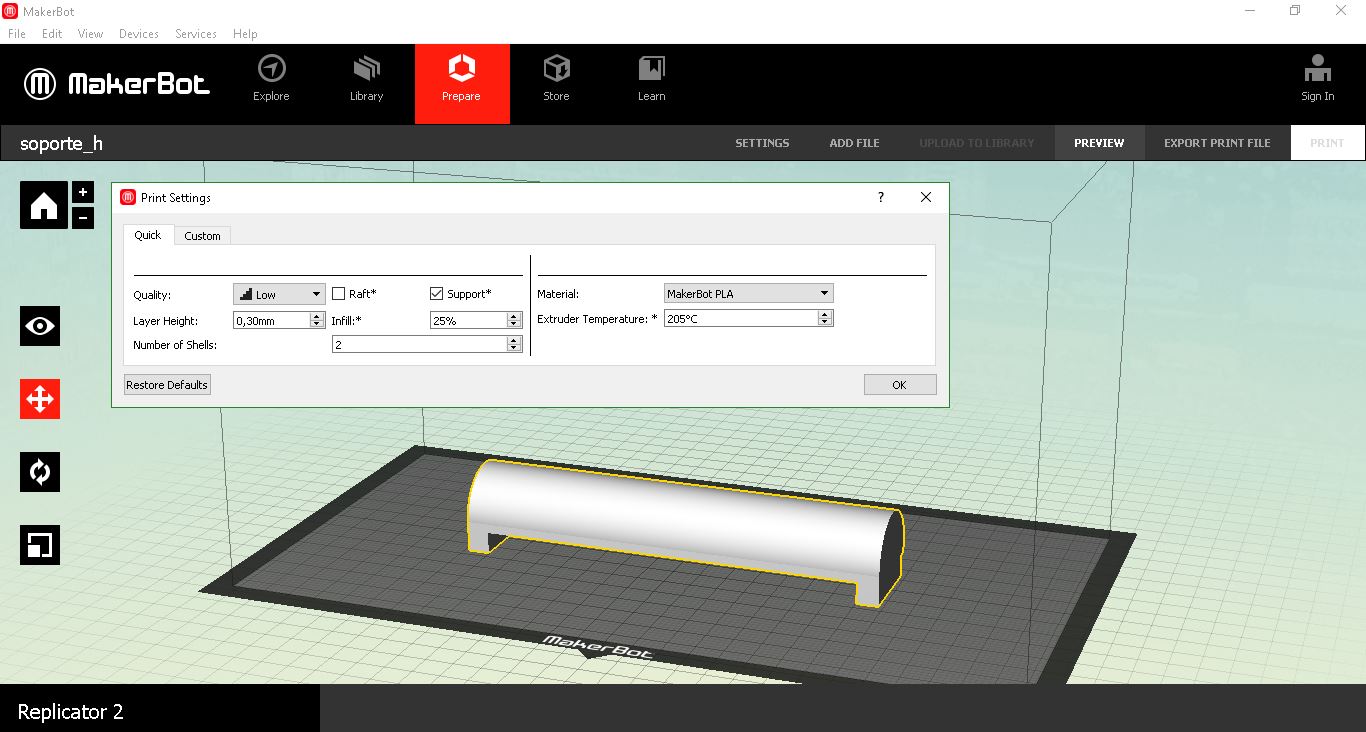Select the Prepare tab icon

pyautogui.click(x=461, y=69)
